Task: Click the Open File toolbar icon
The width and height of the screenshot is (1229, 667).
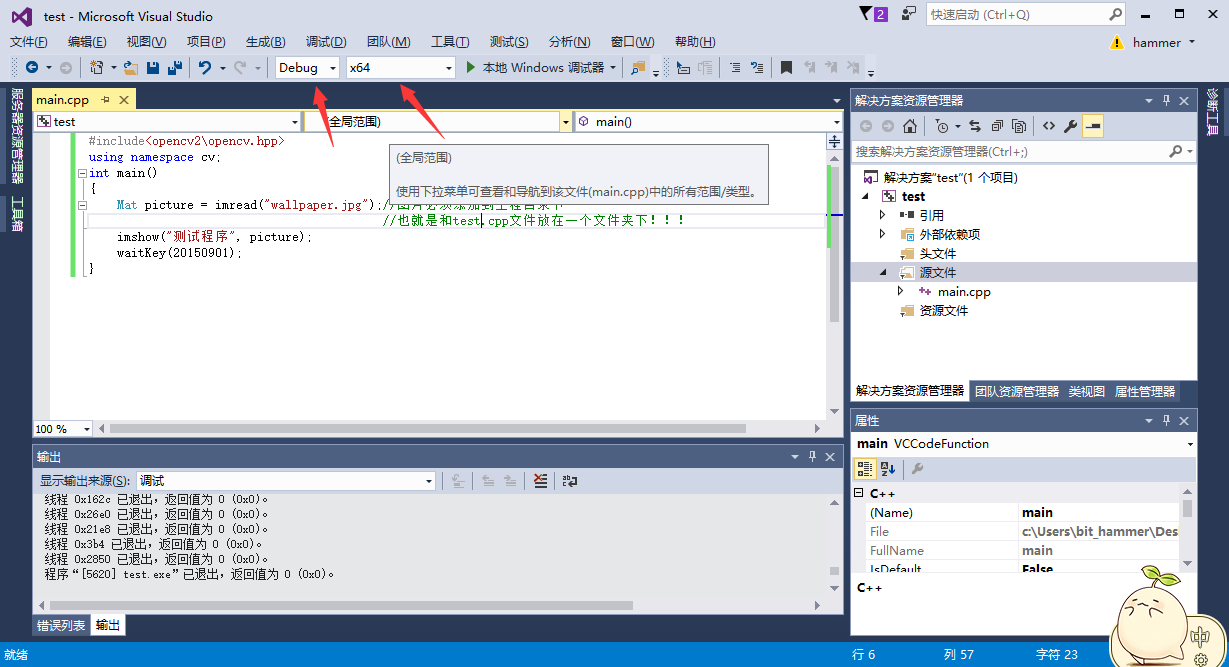Action: coord(130,68)
